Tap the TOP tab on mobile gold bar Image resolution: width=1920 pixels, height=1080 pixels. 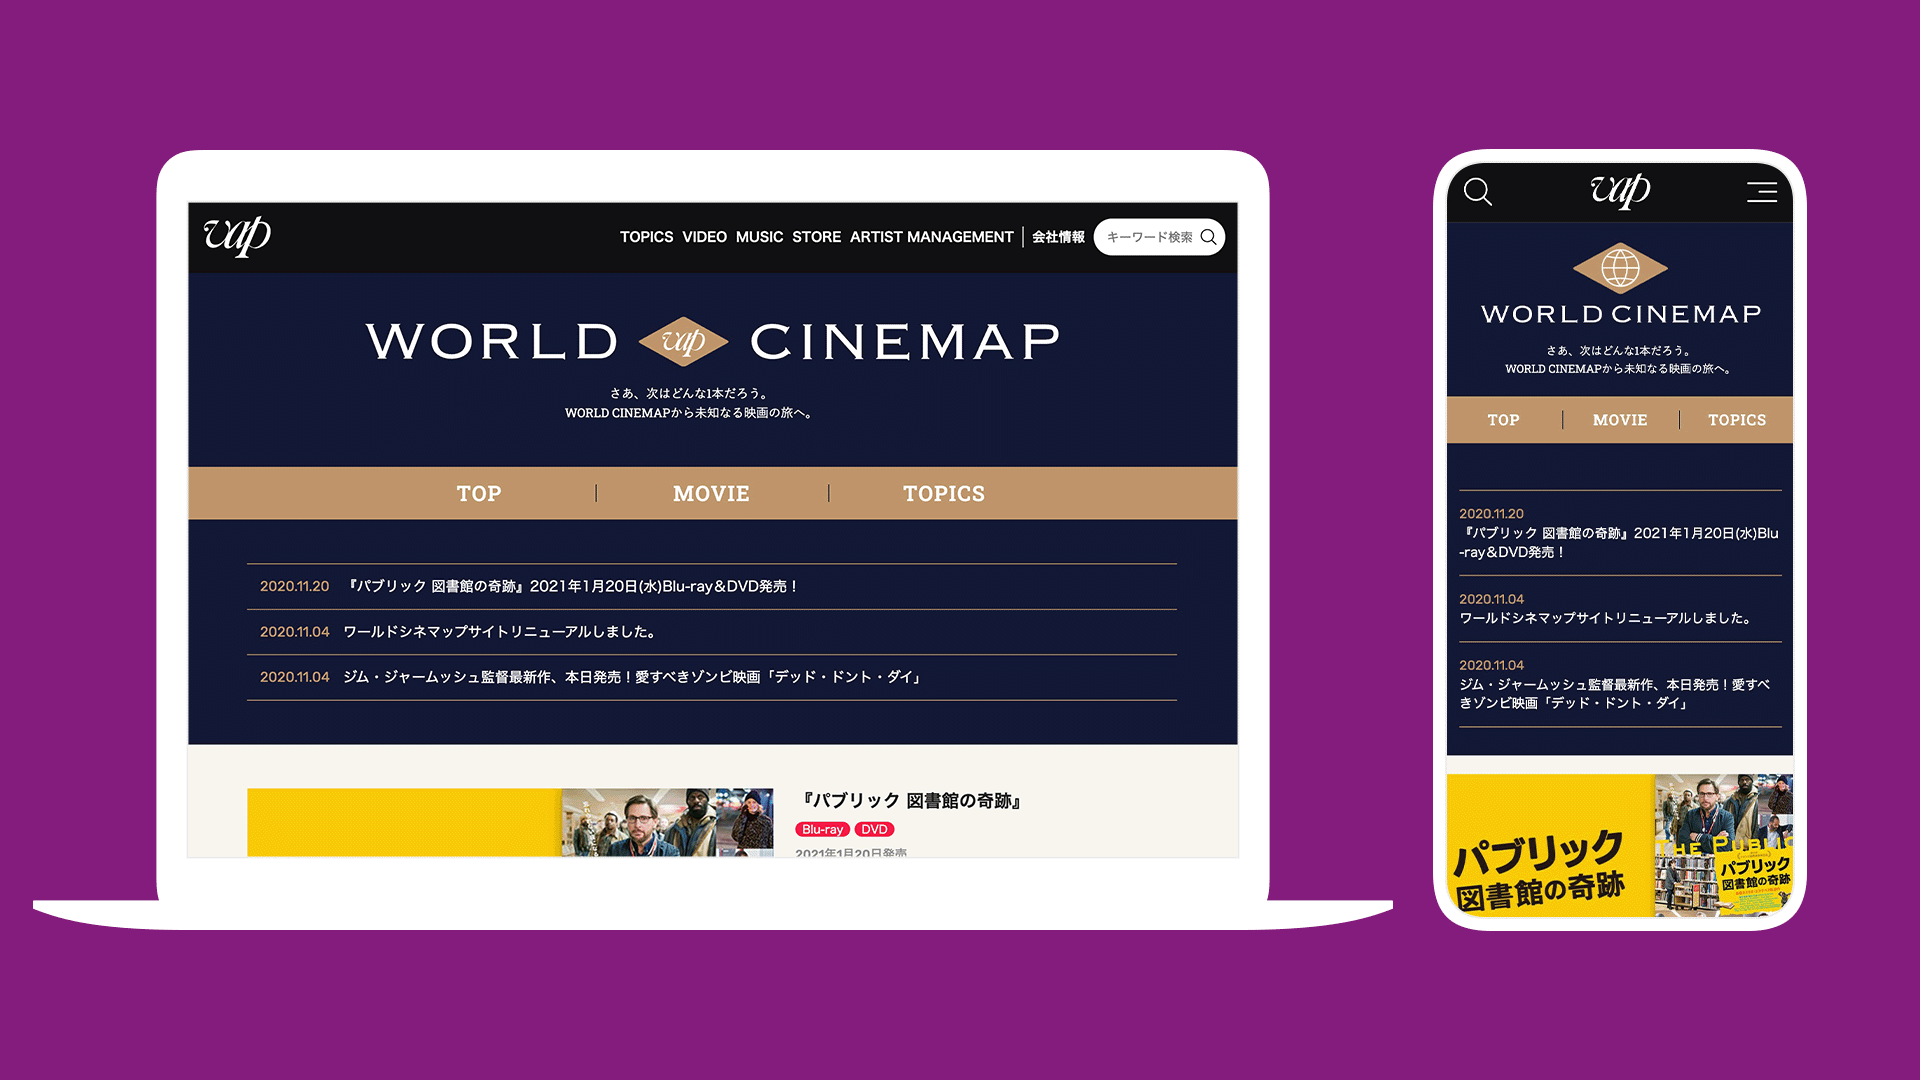1503,420
